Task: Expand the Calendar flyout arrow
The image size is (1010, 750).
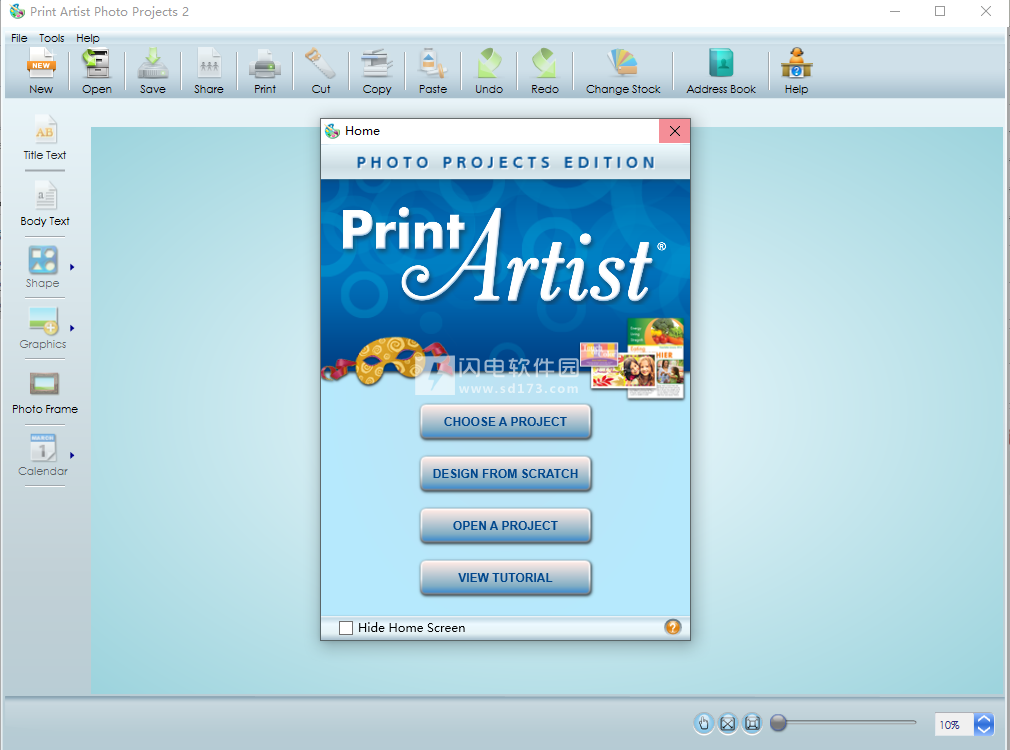Action: pyautogui.click(x=72, y=456)
